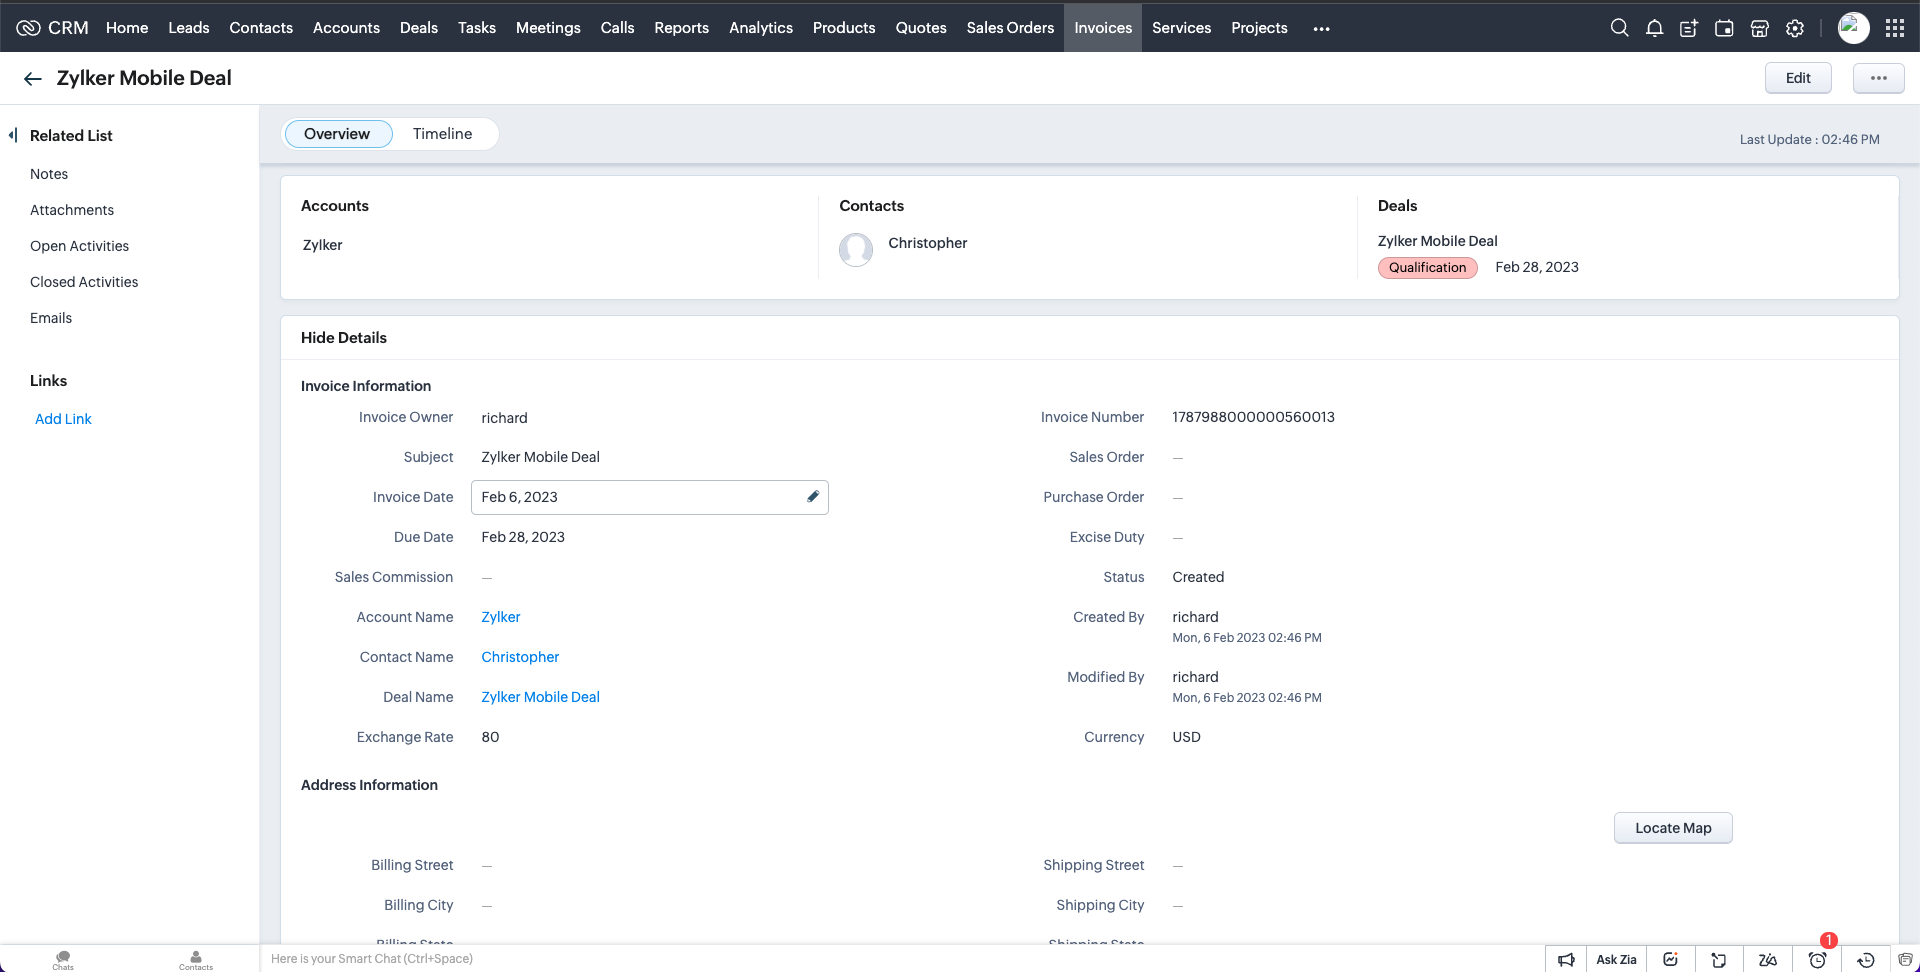The image size is (1920, 972).
Task: Collapse section with Hide Details
Action: pos(343,338)
